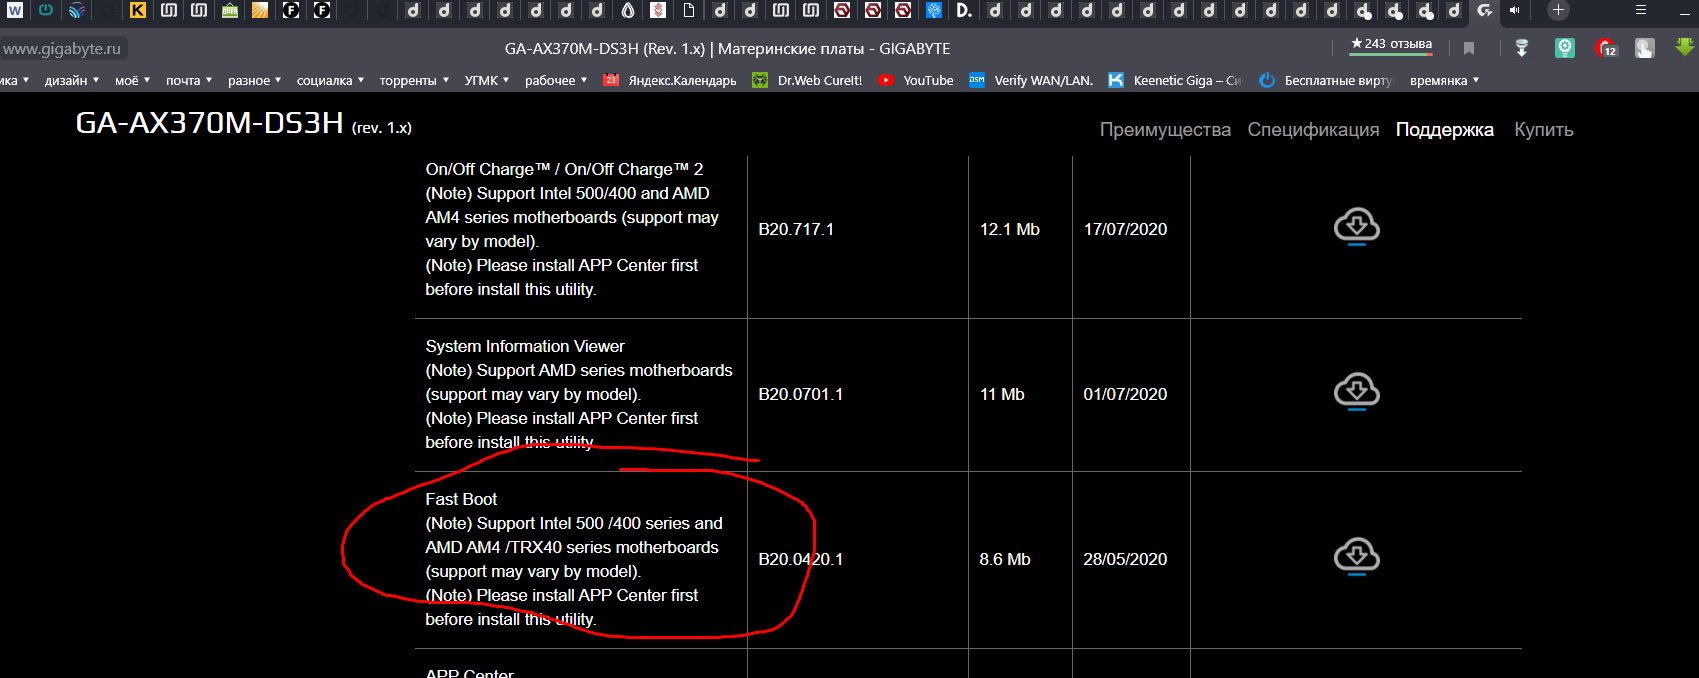1699x678 pixels.
Task: Open the Яндекс.Календарь bookmark
Action: click(670, 80)
